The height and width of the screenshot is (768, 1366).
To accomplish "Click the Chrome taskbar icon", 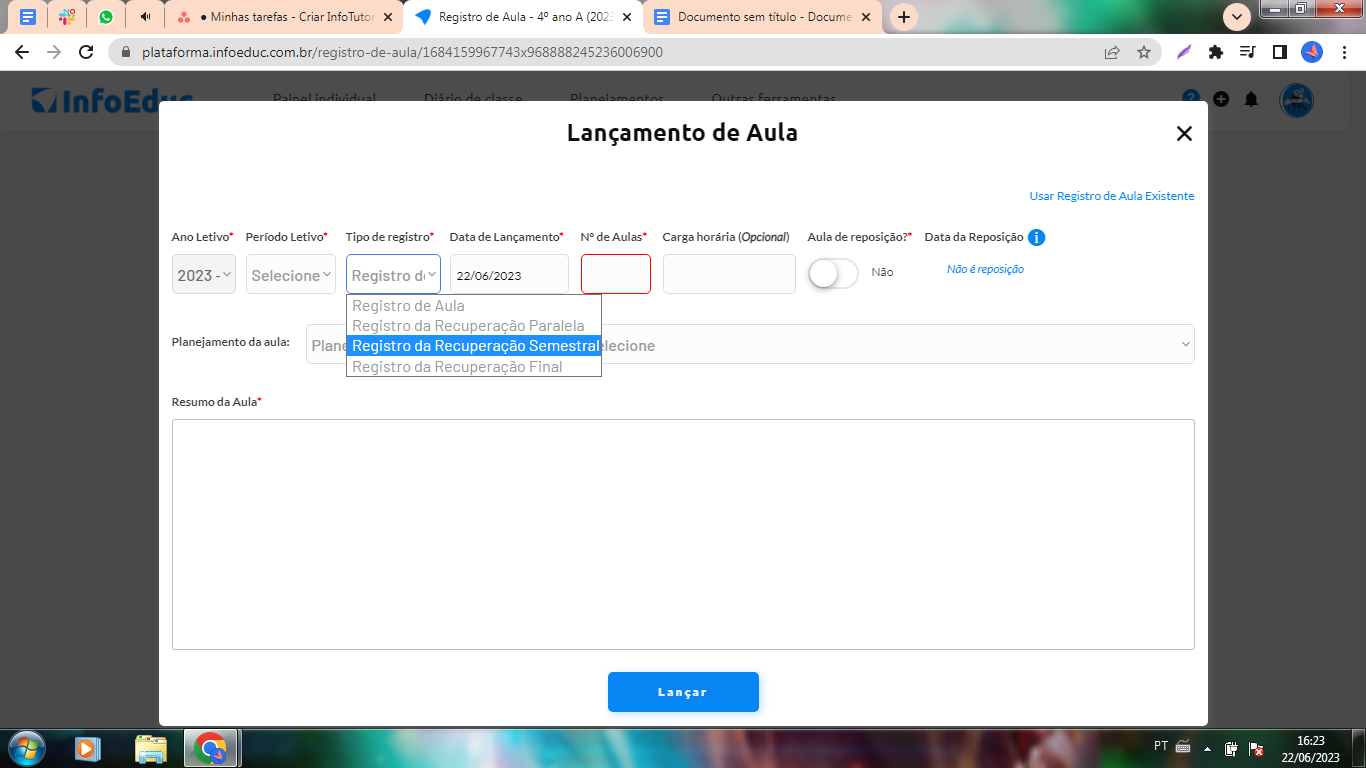I will [210, 748].
